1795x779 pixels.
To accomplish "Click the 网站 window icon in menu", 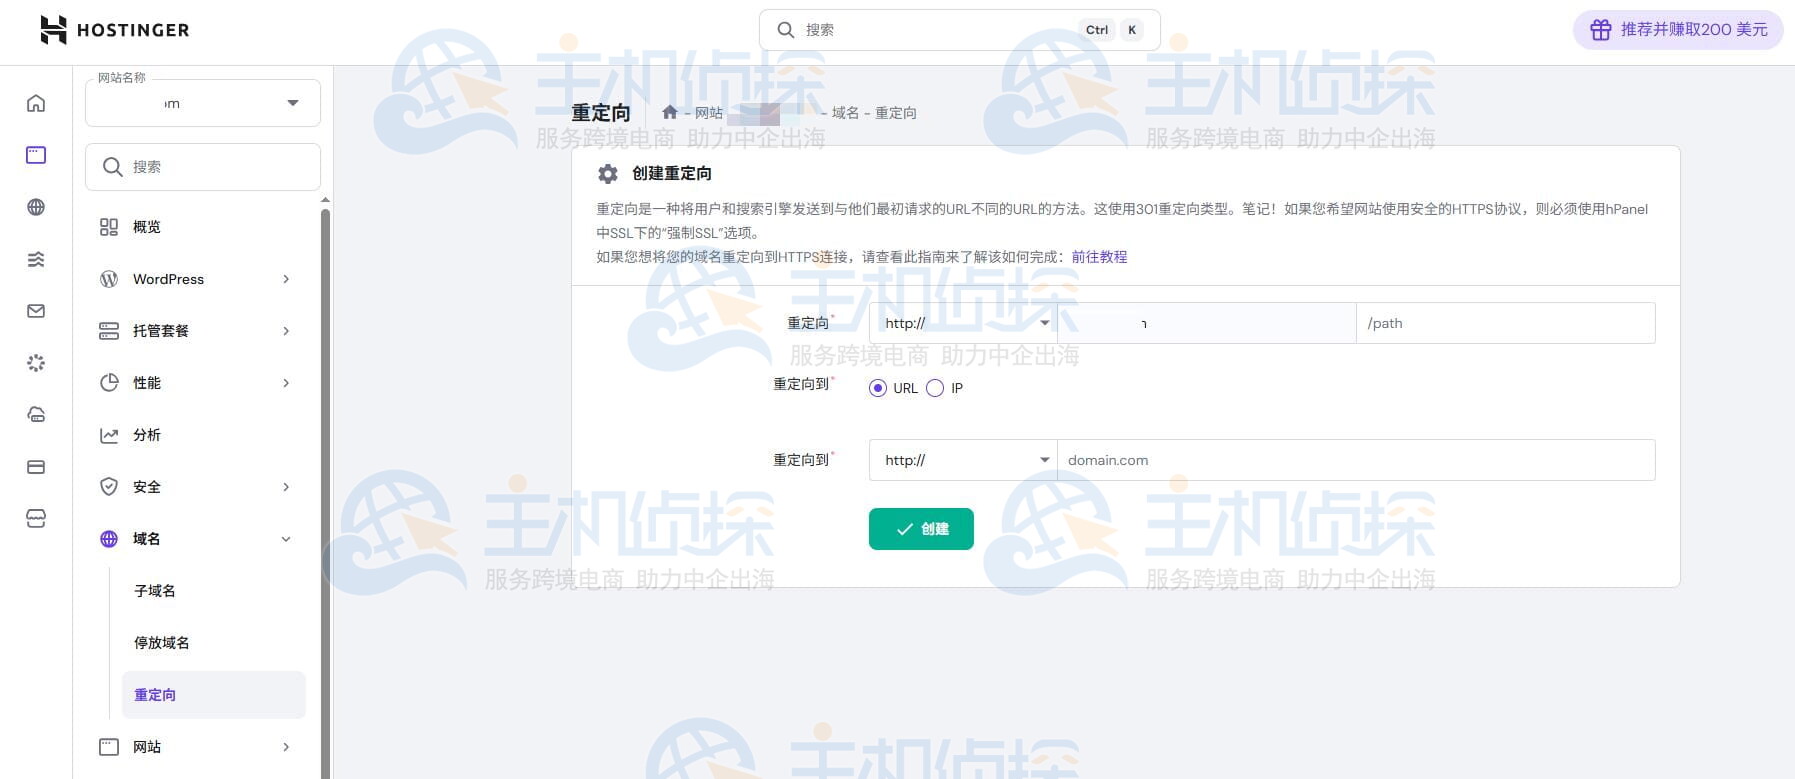I will (x=109, y=747).
